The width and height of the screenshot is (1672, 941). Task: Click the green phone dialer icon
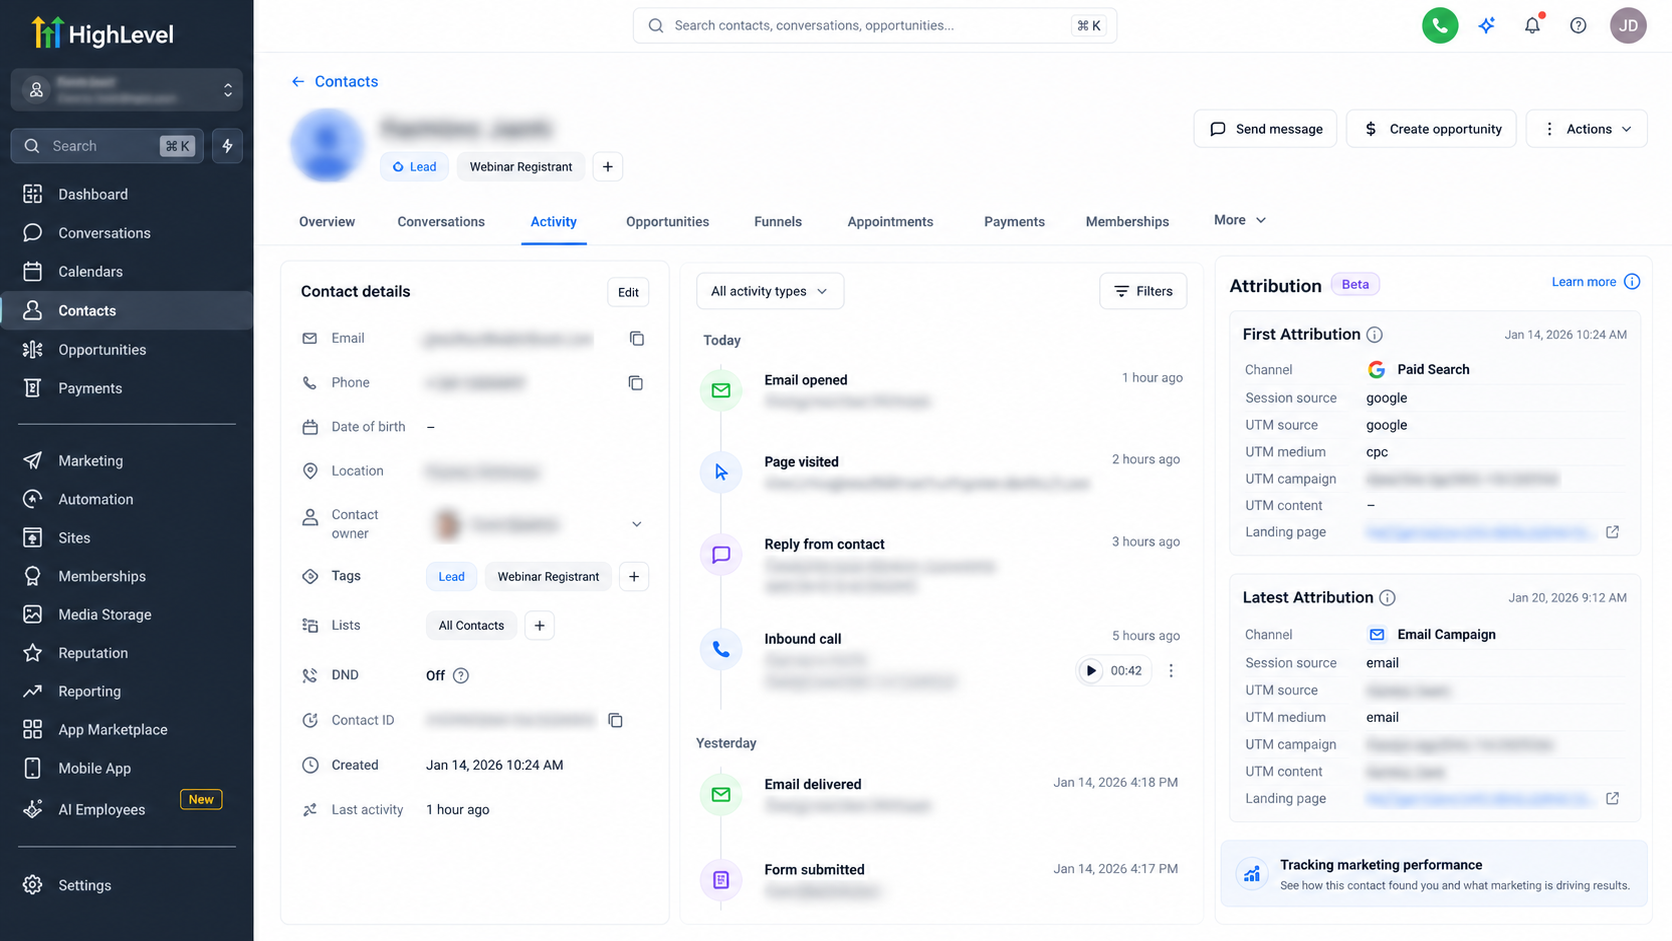(x=1440, y=25)
